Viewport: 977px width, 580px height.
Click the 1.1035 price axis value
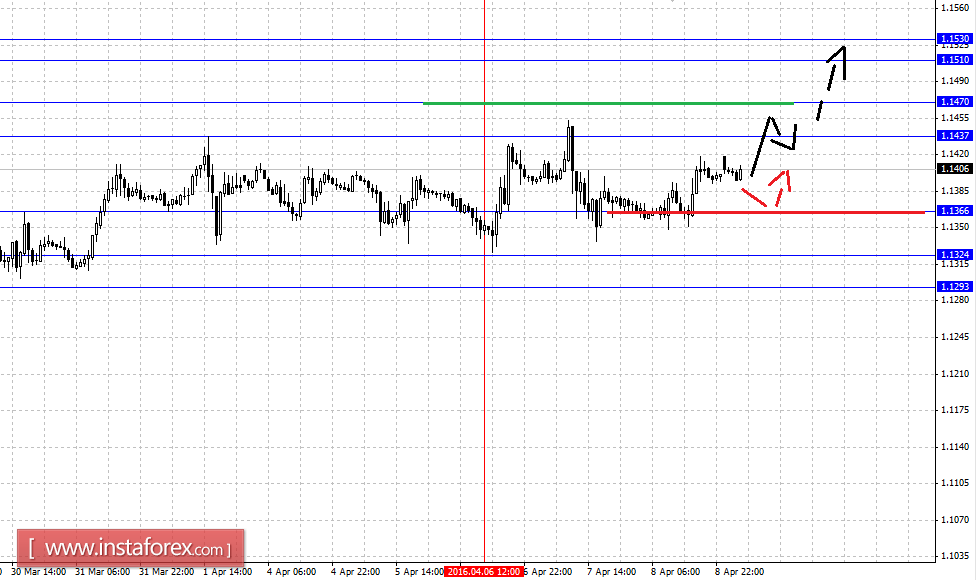point(955,556)
